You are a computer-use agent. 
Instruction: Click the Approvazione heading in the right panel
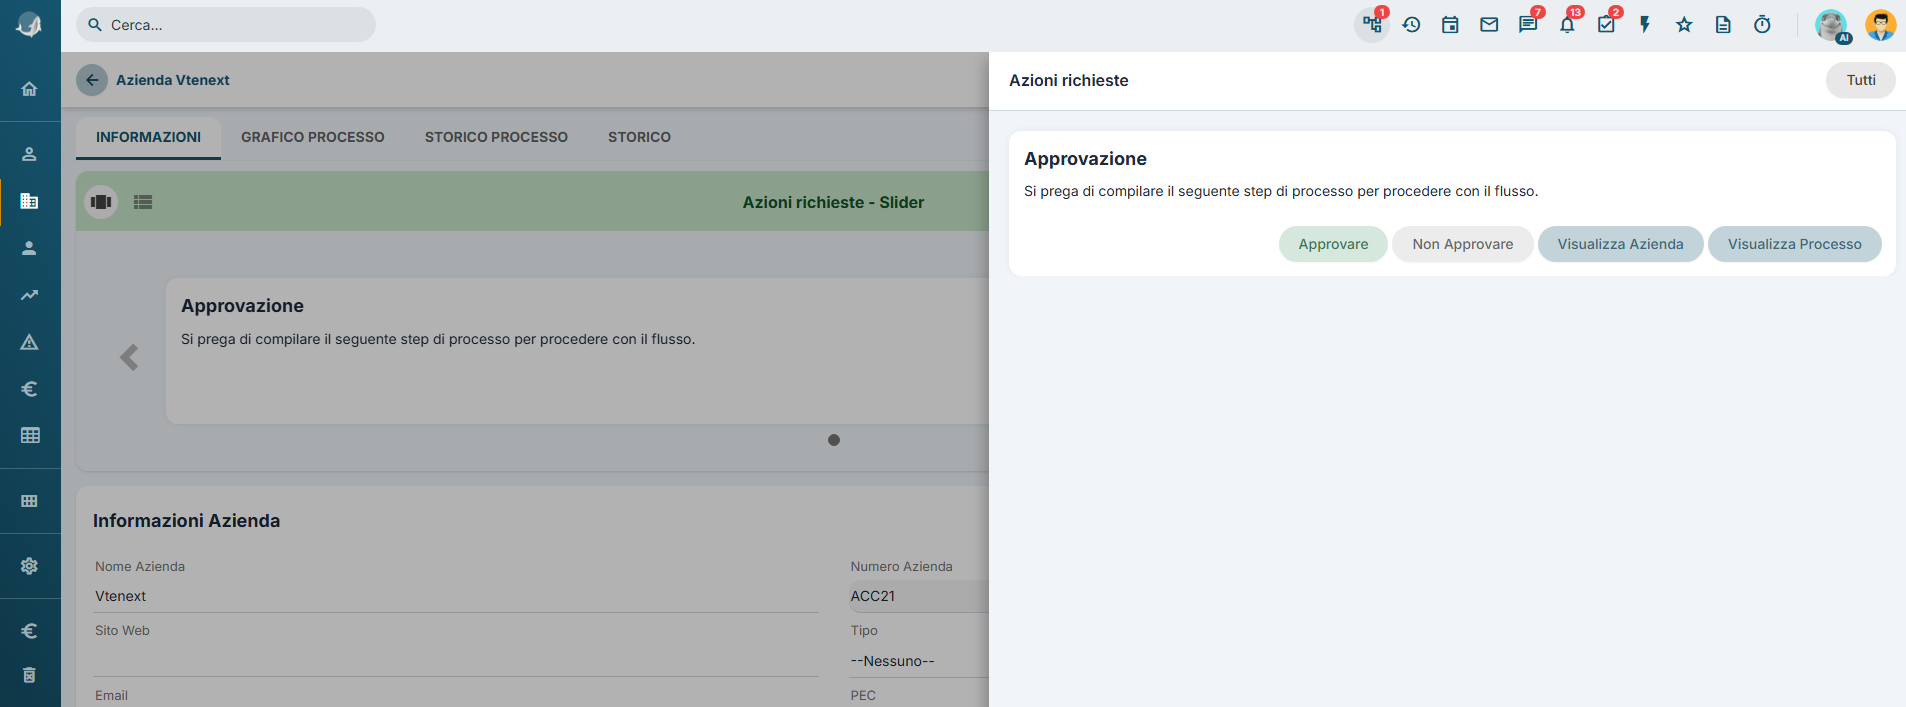tap(1085, 159)
